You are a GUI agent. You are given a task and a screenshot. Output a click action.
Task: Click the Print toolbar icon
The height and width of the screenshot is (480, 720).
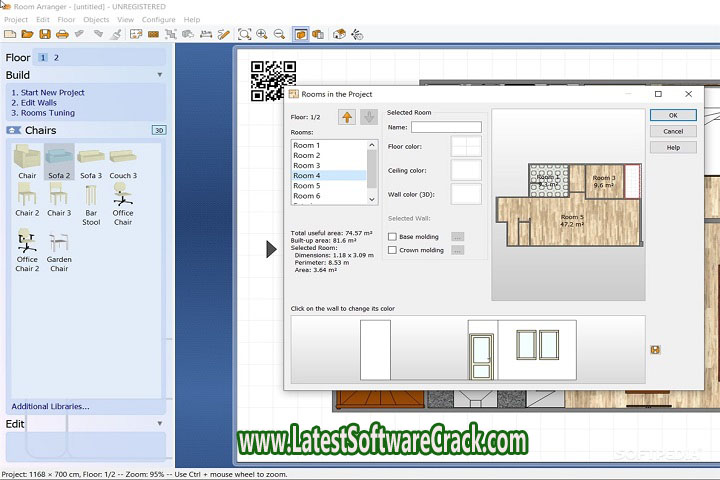(x=62, y=34)
